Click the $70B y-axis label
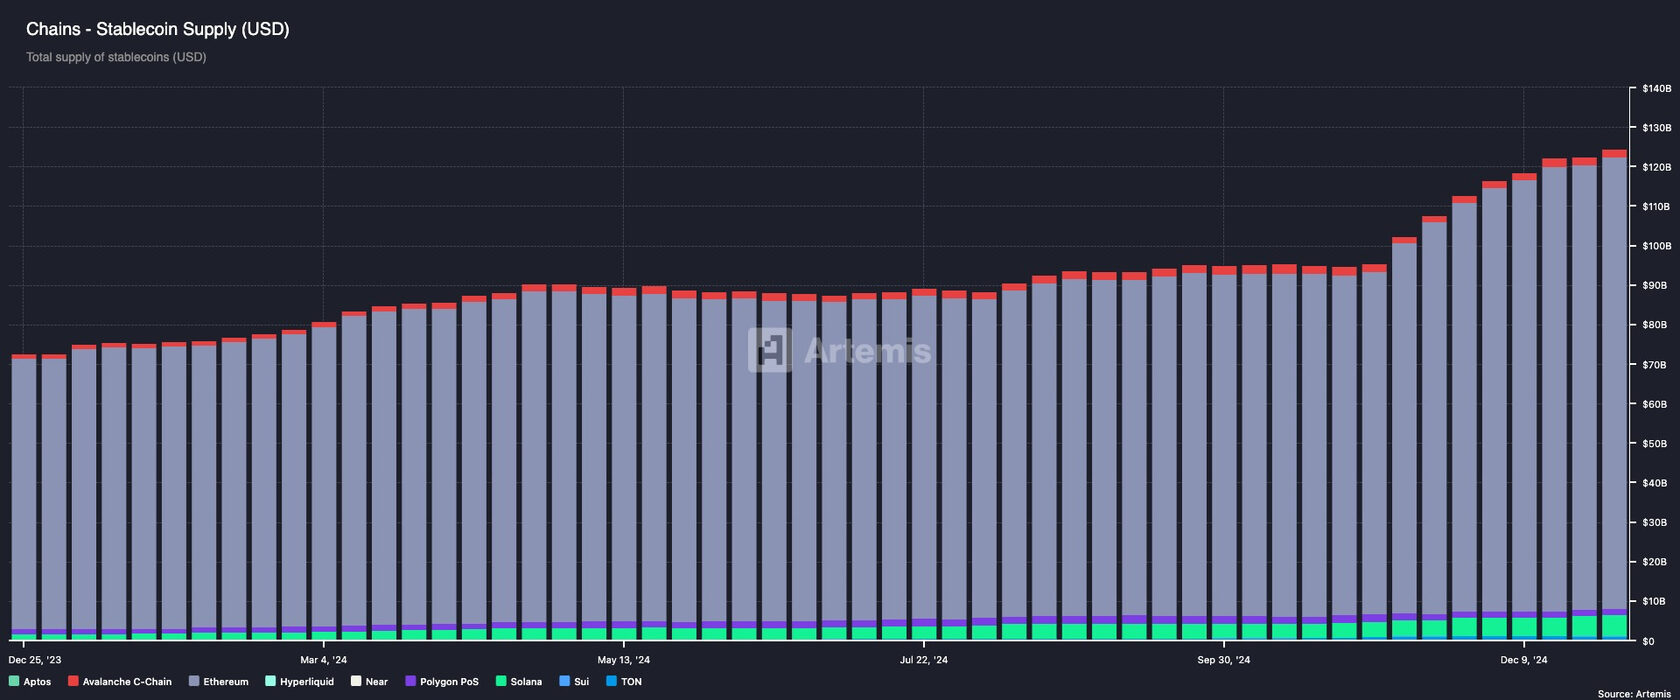The height and width of the screenshot is (700, 1680). (x=1654, y=365)
